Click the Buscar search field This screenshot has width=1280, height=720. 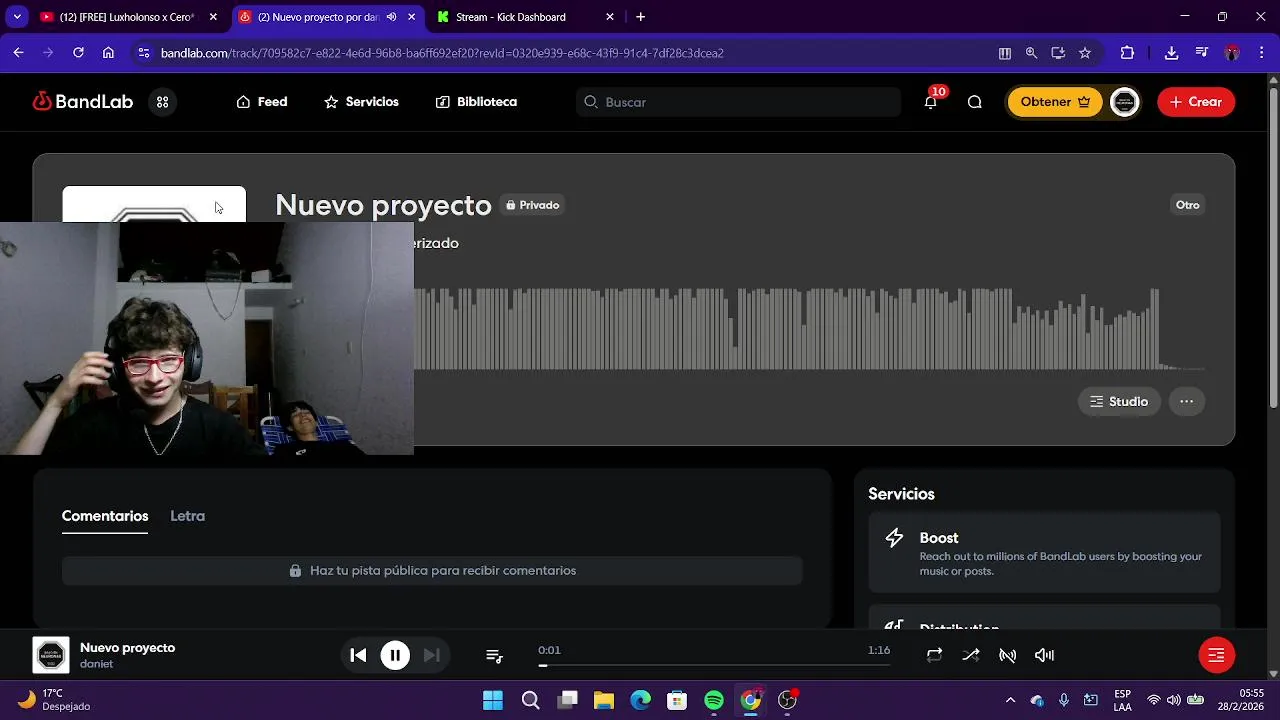click(x=738, y=102)
